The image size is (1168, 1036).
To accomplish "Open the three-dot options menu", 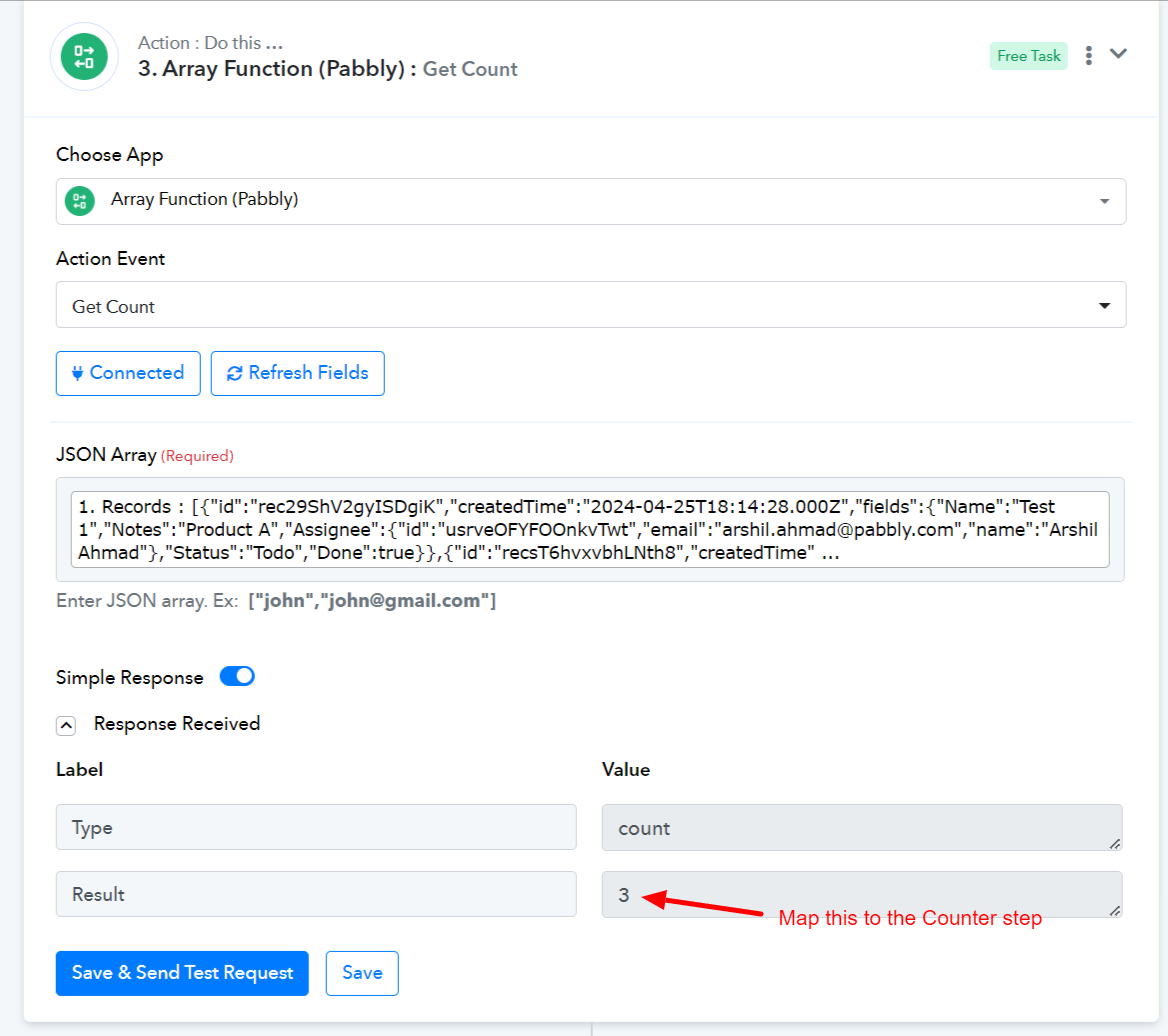I will [x=1088, y=56].
